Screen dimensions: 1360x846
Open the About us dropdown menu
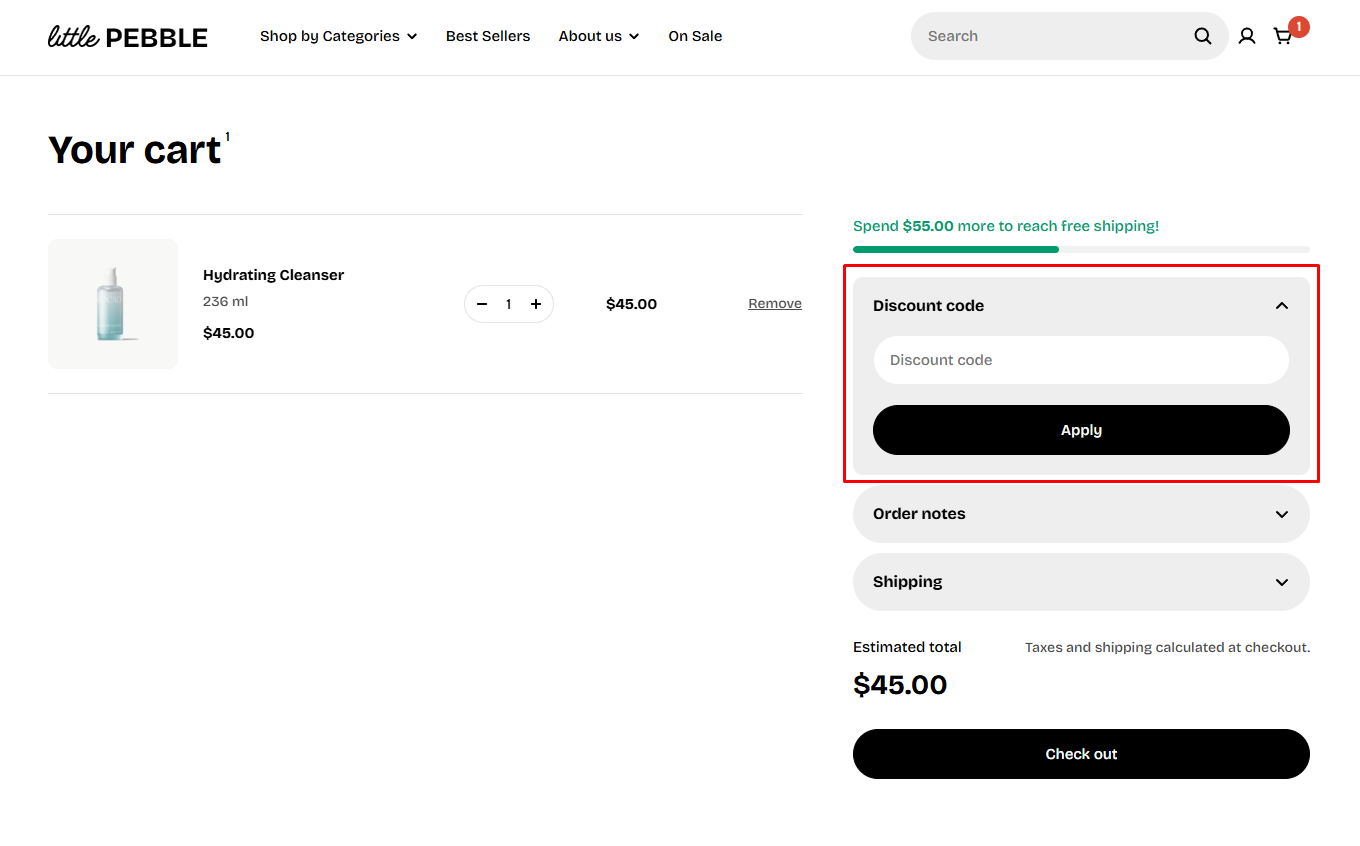[x=599, y=36]
